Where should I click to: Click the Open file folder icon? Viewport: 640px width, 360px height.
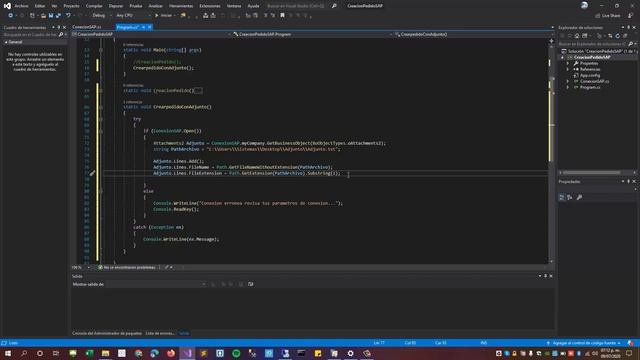click(43, 16)
